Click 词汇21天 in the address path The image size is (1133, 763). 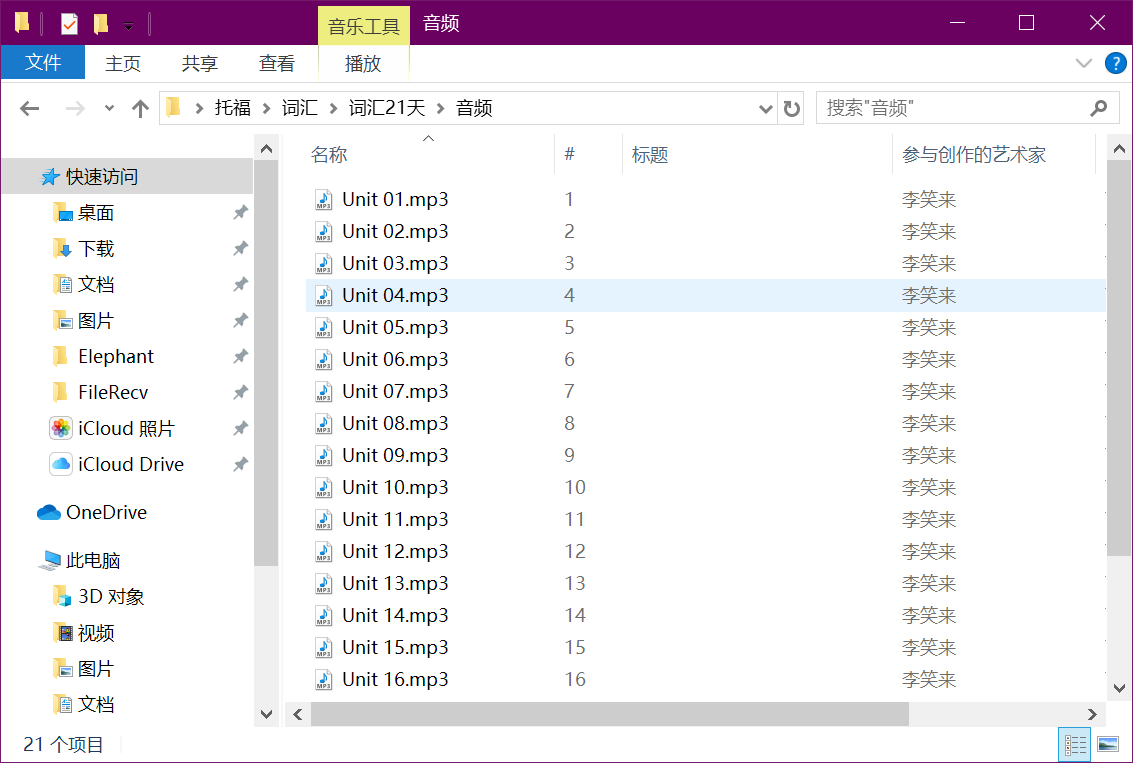[x=387, y=108]
